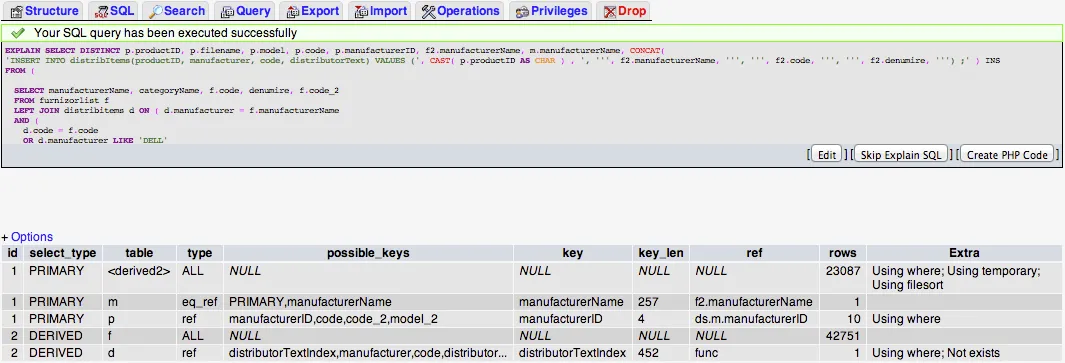Switch to the SQL tab
Viewport: 1065px width, 363px height.
point(113,11)
